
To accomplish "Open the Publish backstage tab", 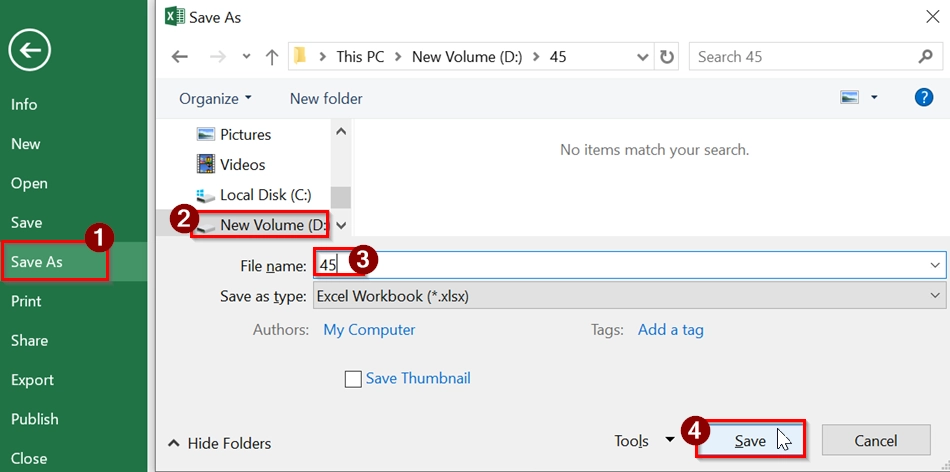I will click(x=35, y=419).
